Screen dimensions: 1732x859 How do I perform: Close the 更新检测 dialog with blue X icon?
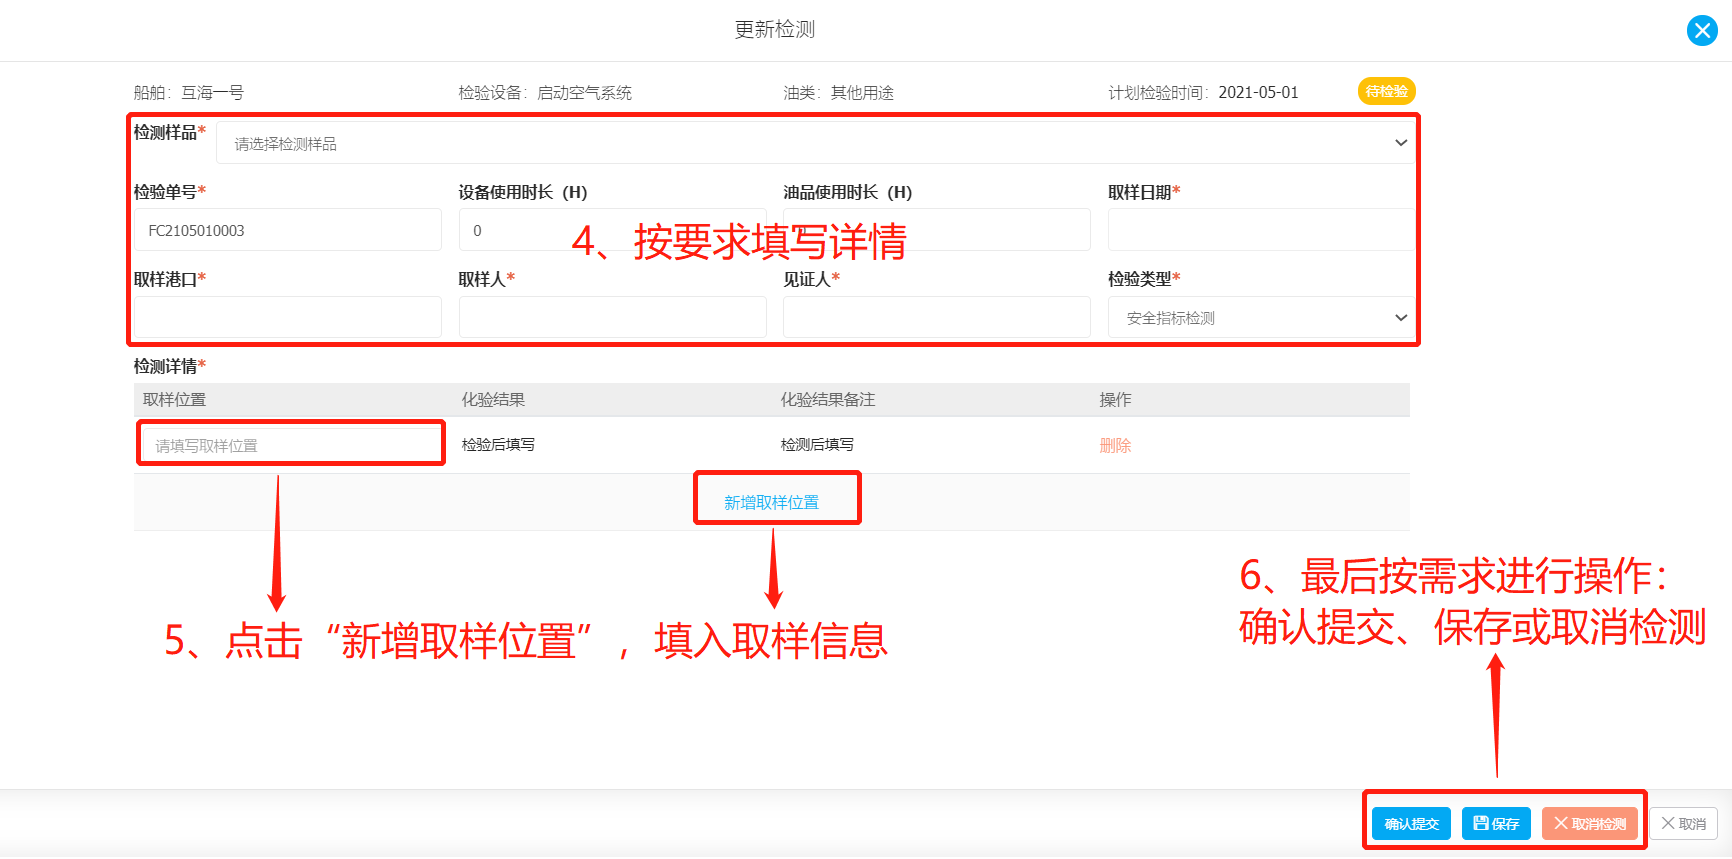pos(1702,31)
